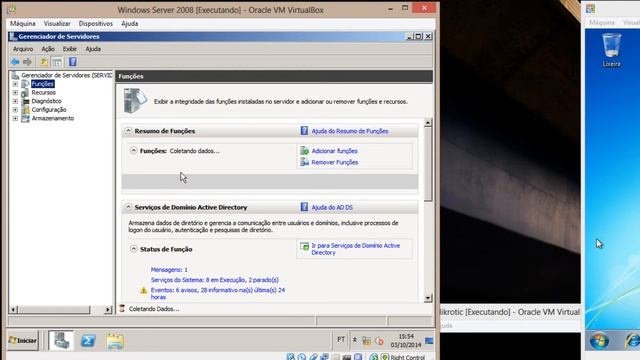Expand the Armazenamento tree node
Screen dimensions: 640x360
15,118
